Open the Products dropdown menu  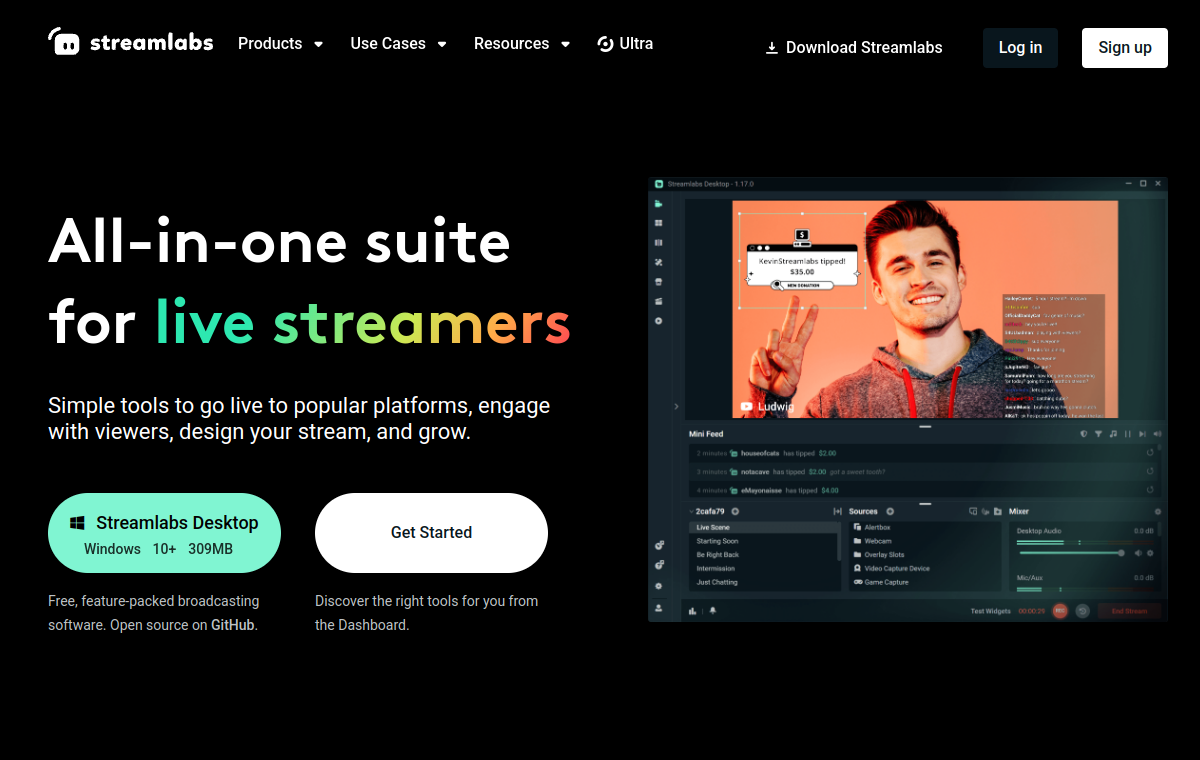[281, 44]
